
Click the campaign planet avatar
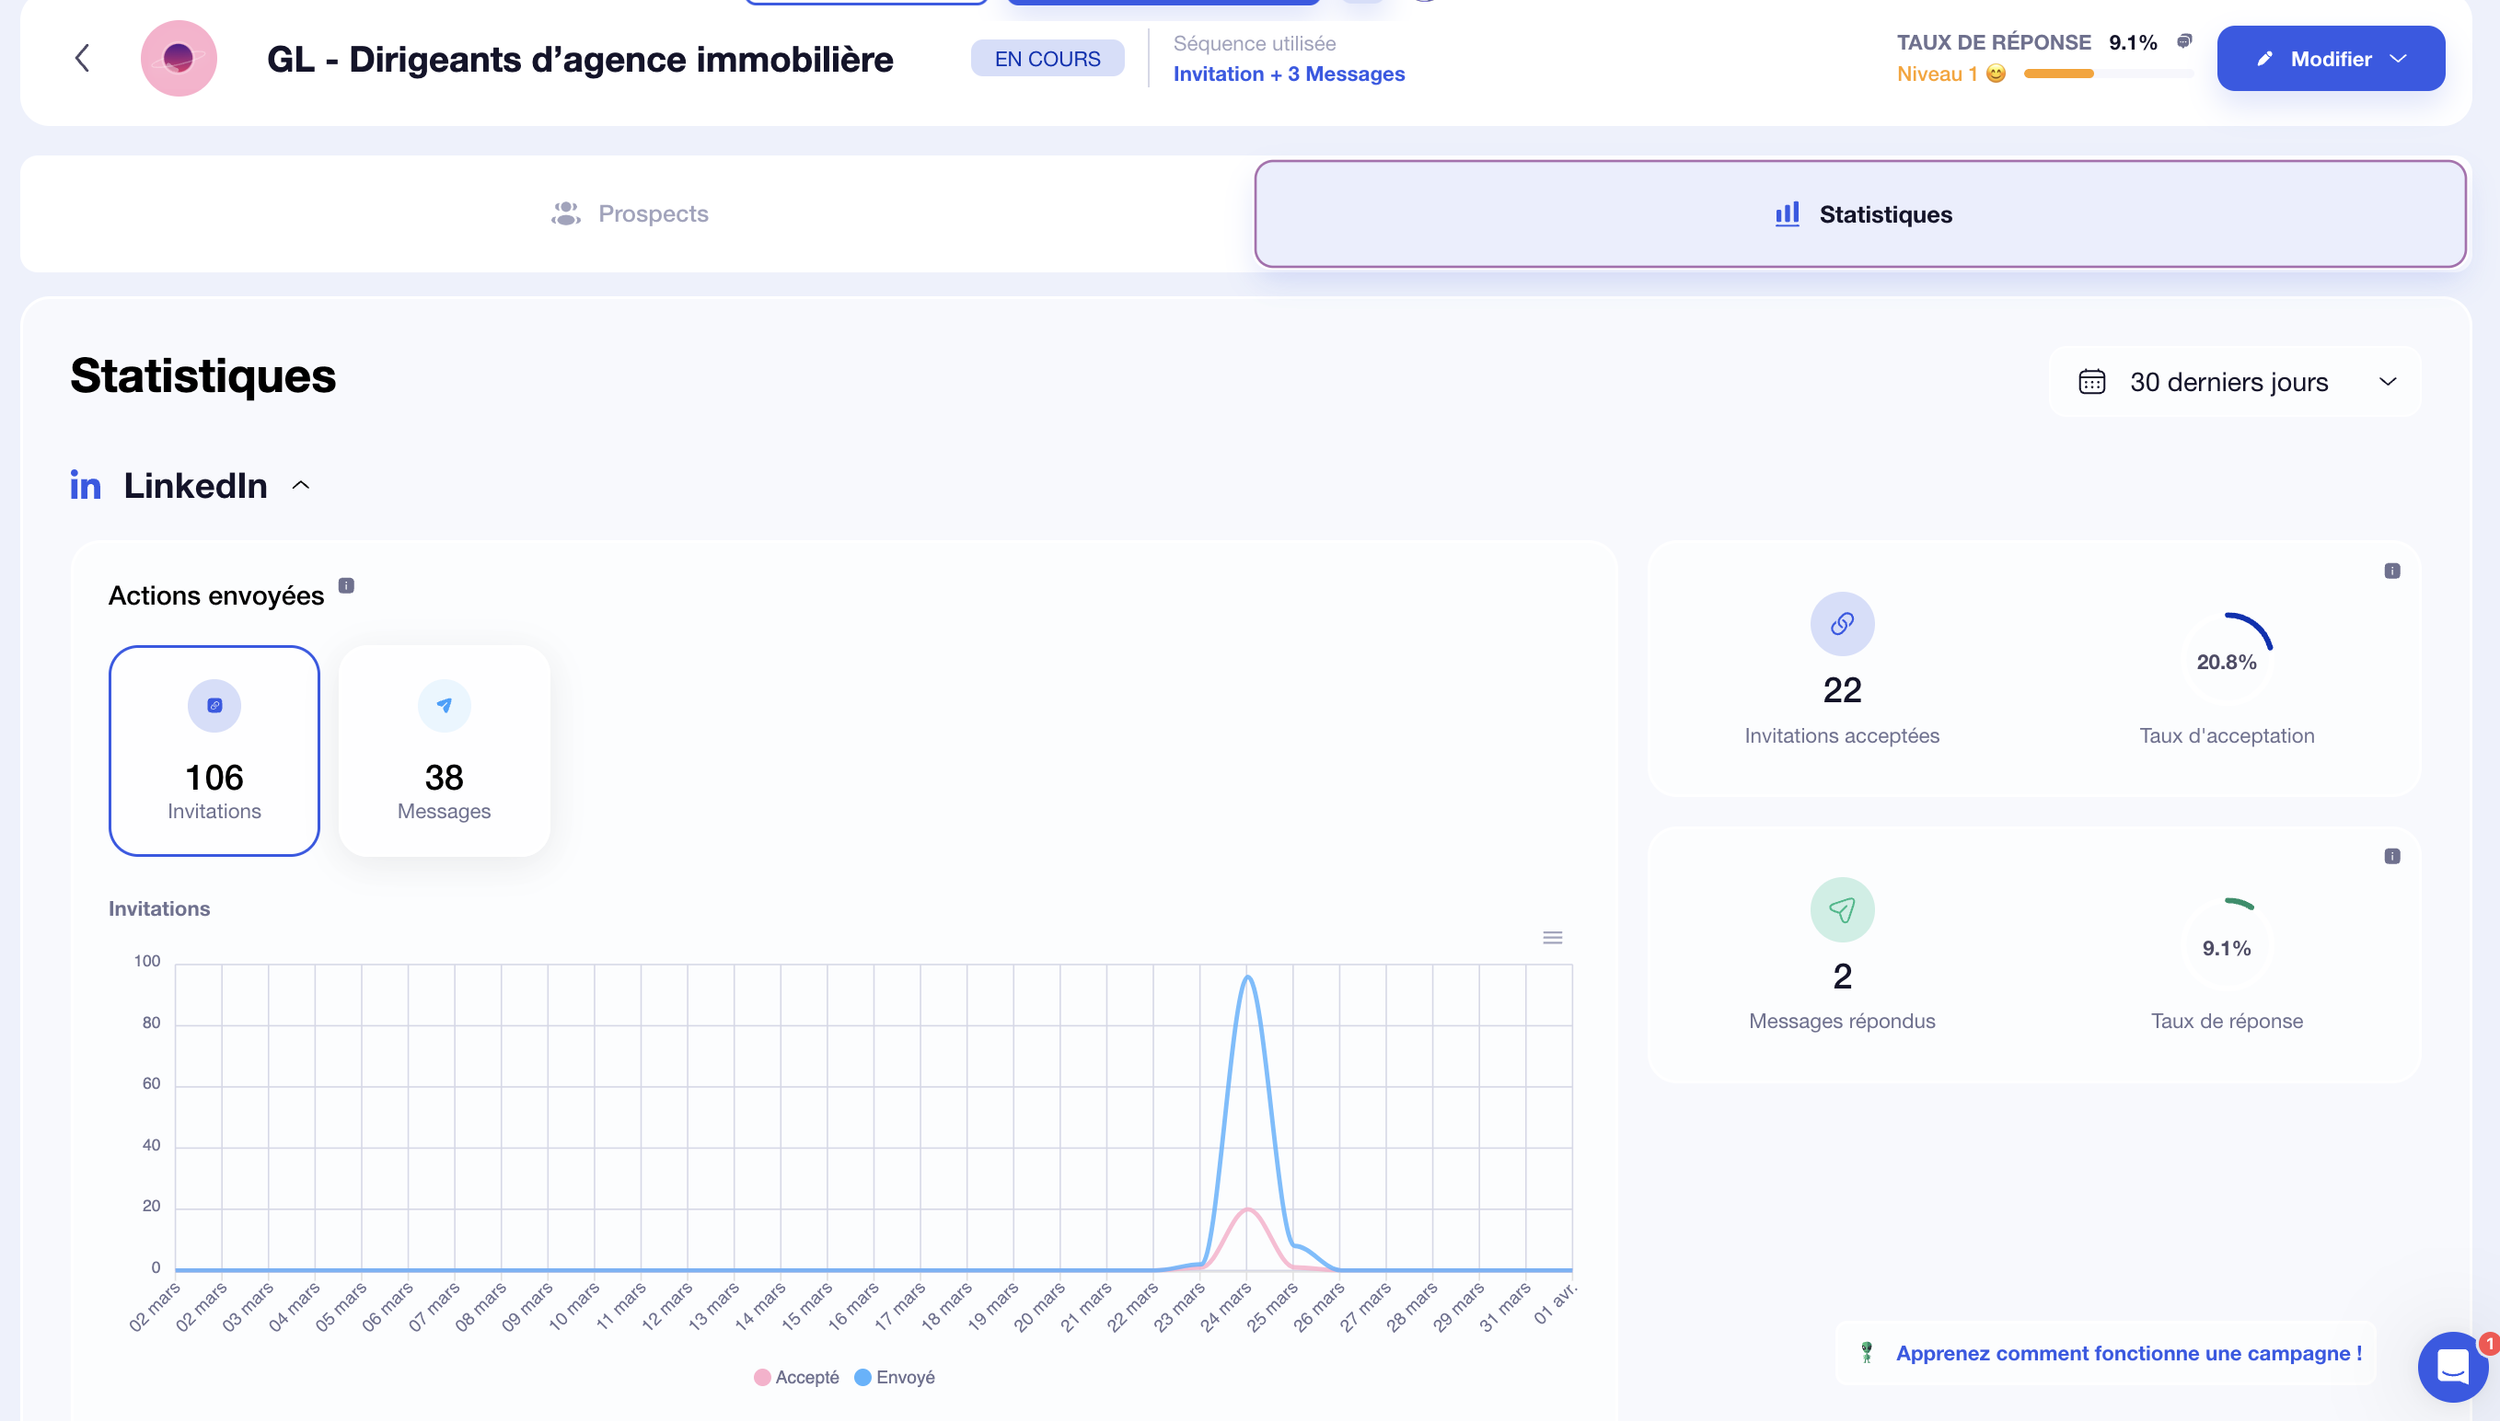(x=179, y=58)
